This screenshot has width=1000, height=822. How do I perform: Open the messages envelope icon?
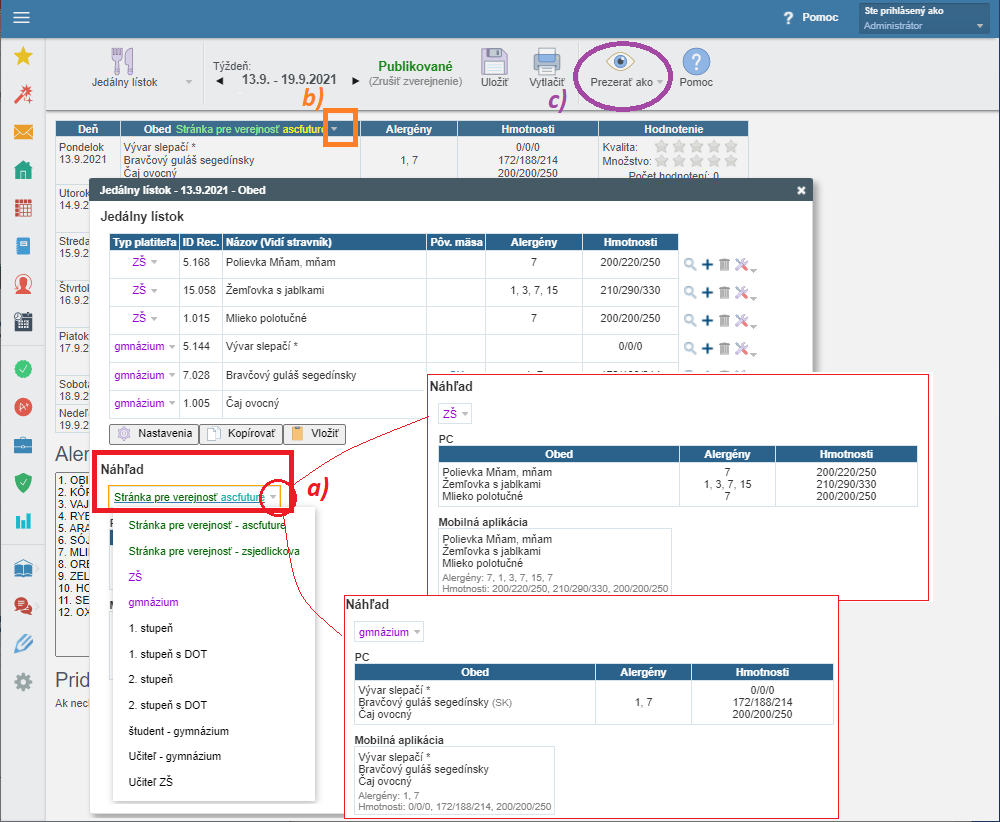tap(23, 132)
